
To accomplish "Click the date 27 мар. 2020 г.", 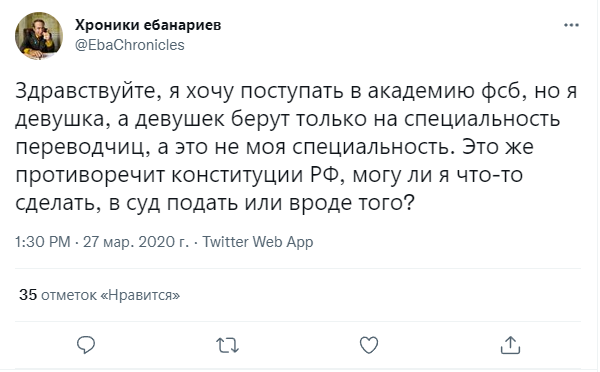I will point(136,242).
